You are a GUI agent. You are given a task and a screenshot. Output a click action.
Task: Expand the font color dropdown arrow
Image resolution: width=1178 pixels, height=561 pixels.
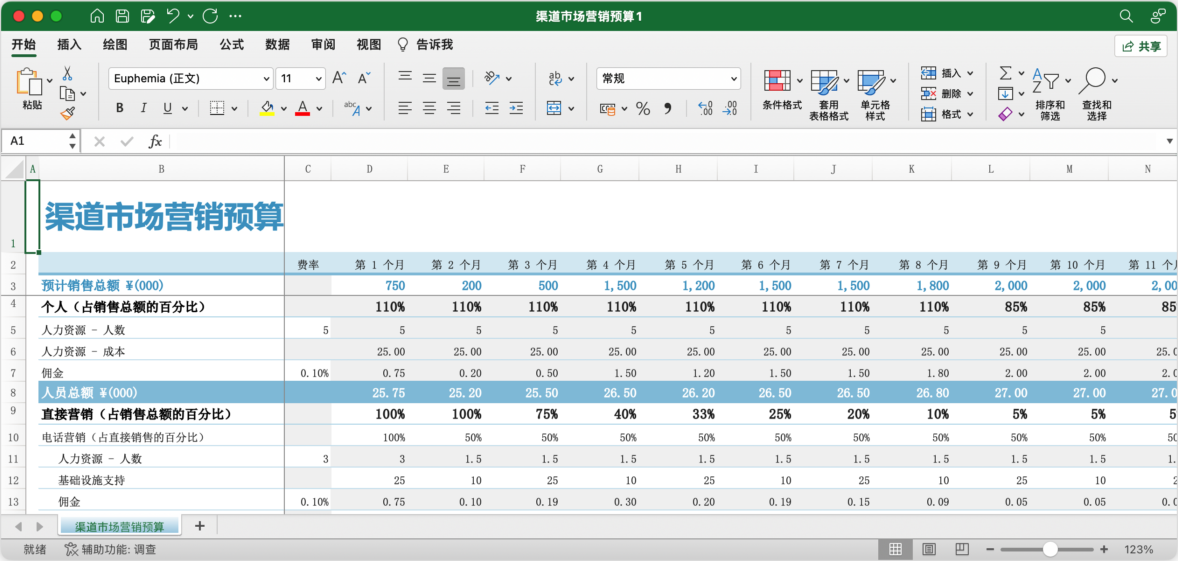coord(319,109)
